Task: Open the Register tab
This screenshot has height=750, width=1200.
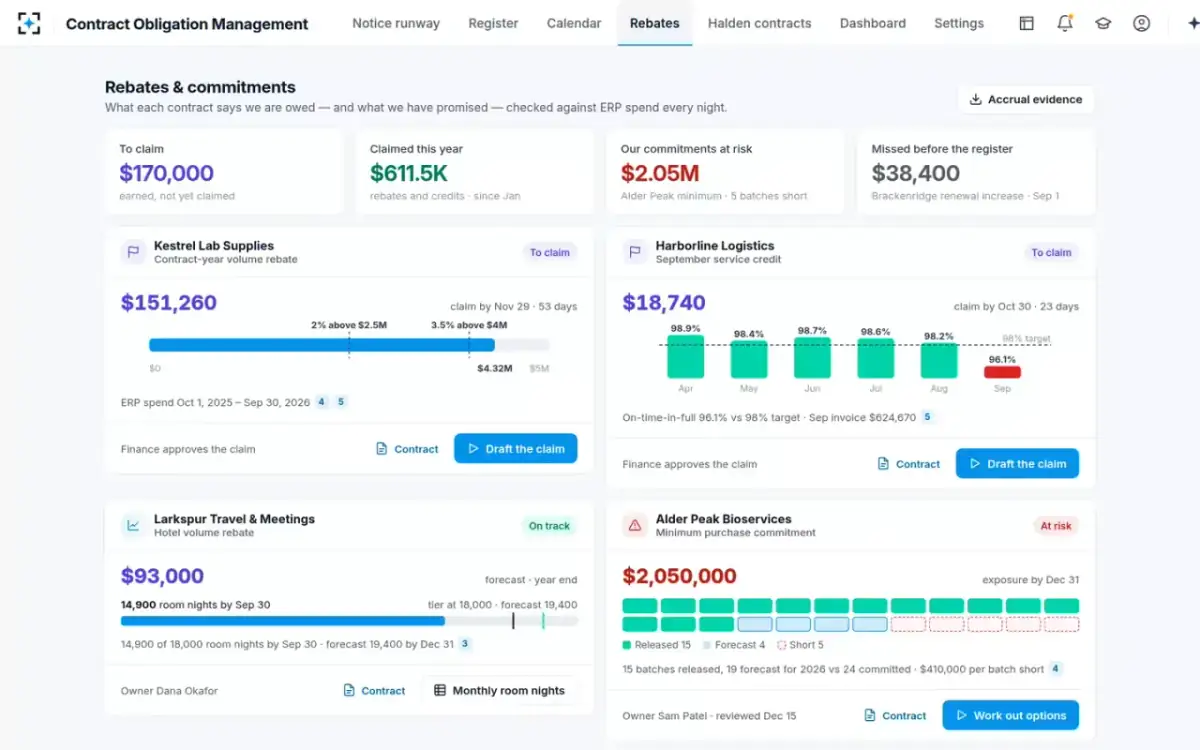Action: pyautogui.click(x=493, y=23)
